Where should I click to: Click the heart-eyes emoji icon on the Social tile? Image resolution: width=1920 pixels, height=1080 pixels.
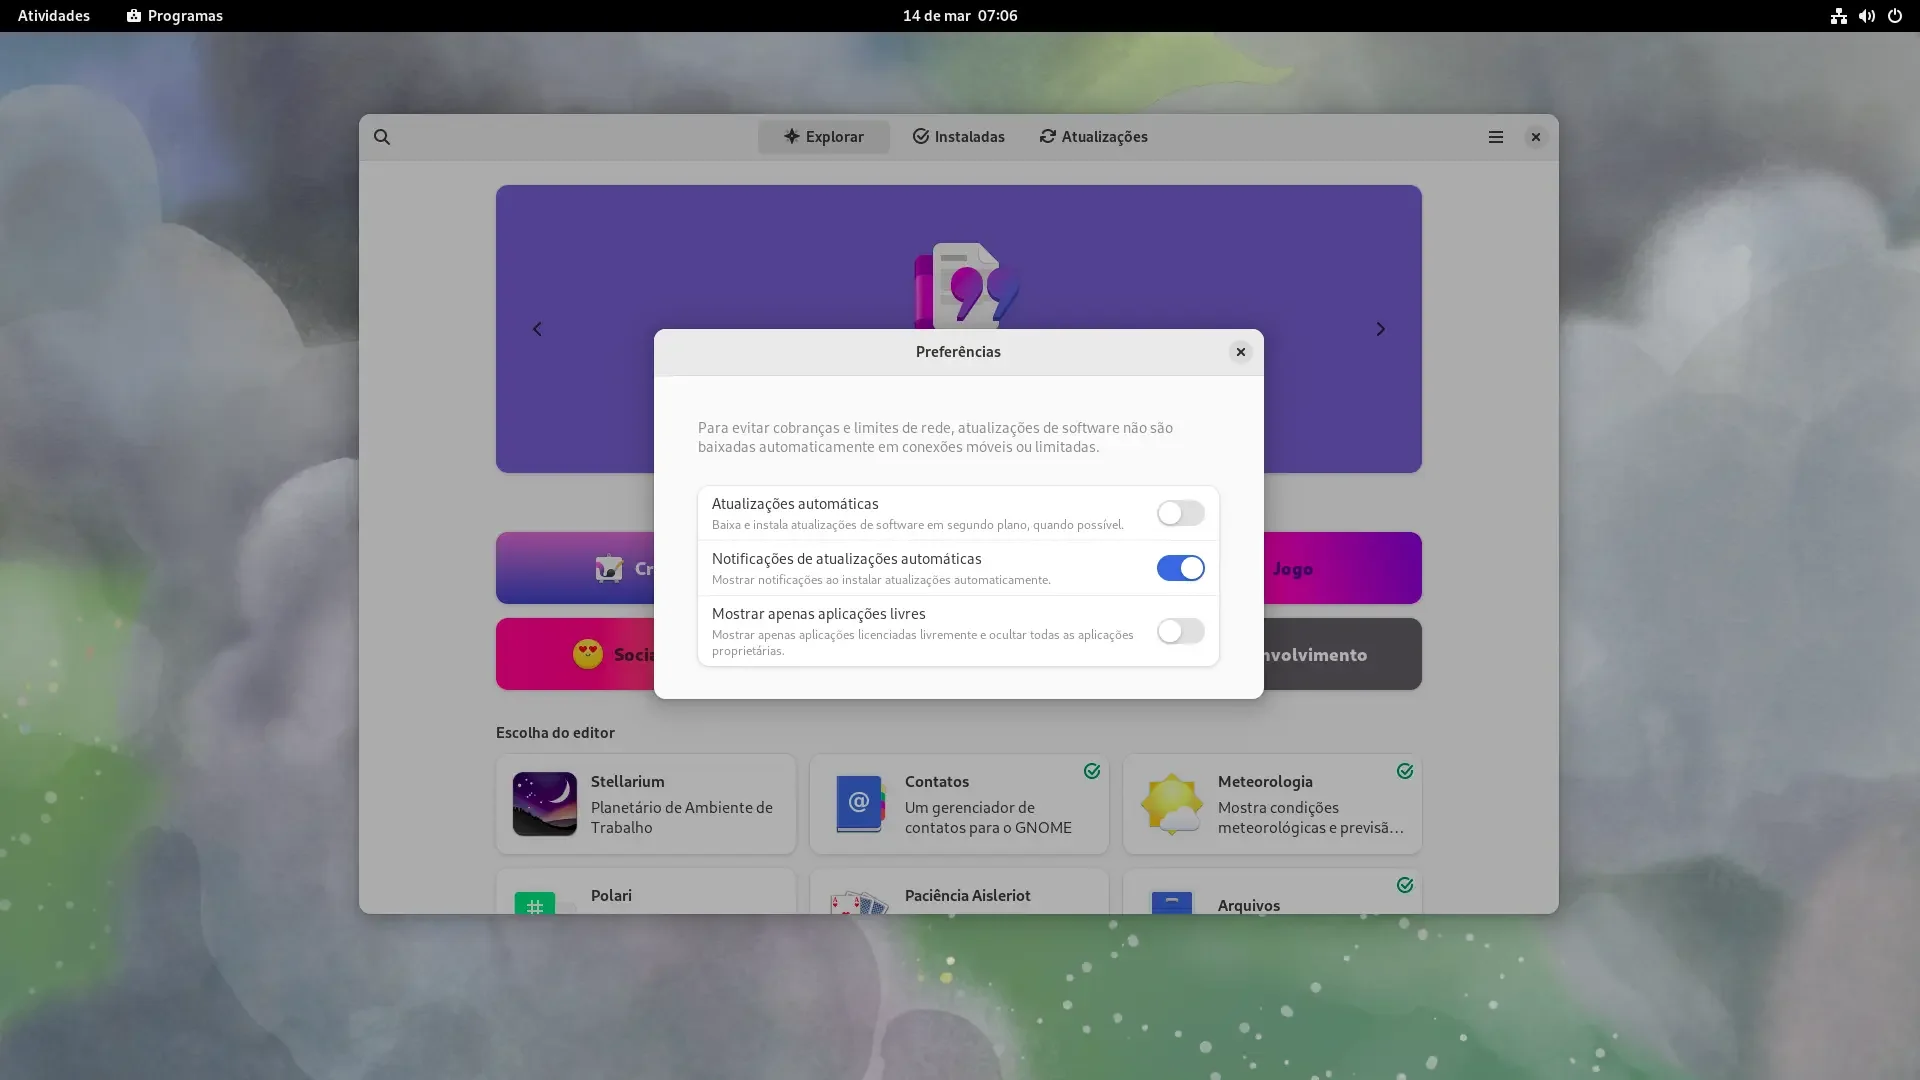click(588, 654)
